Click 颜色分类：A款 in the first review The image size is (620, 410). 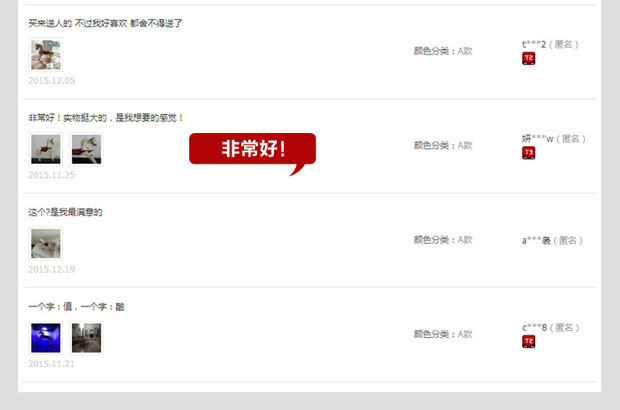443,51
